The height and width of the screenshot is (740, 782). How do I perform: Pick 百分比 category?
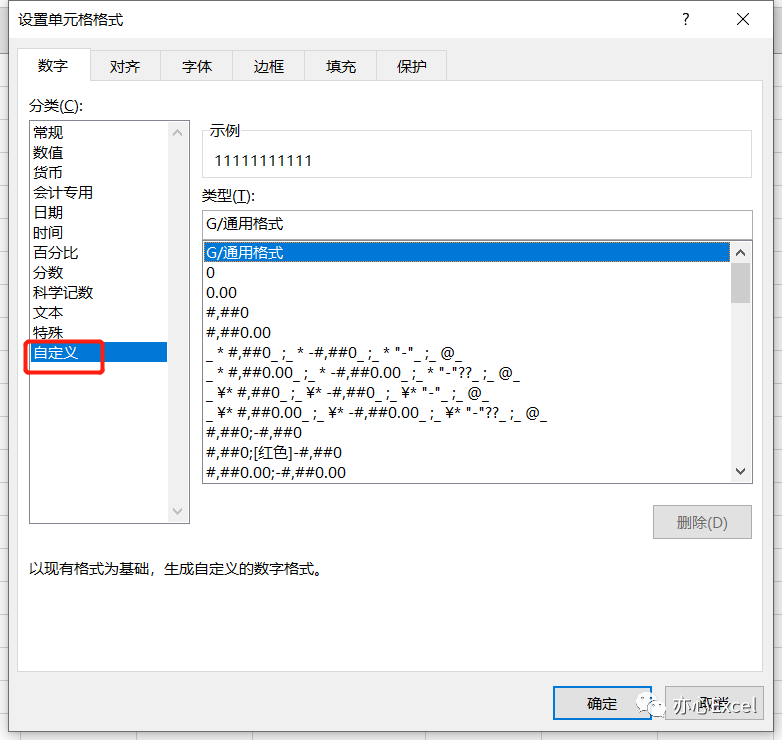99,252
